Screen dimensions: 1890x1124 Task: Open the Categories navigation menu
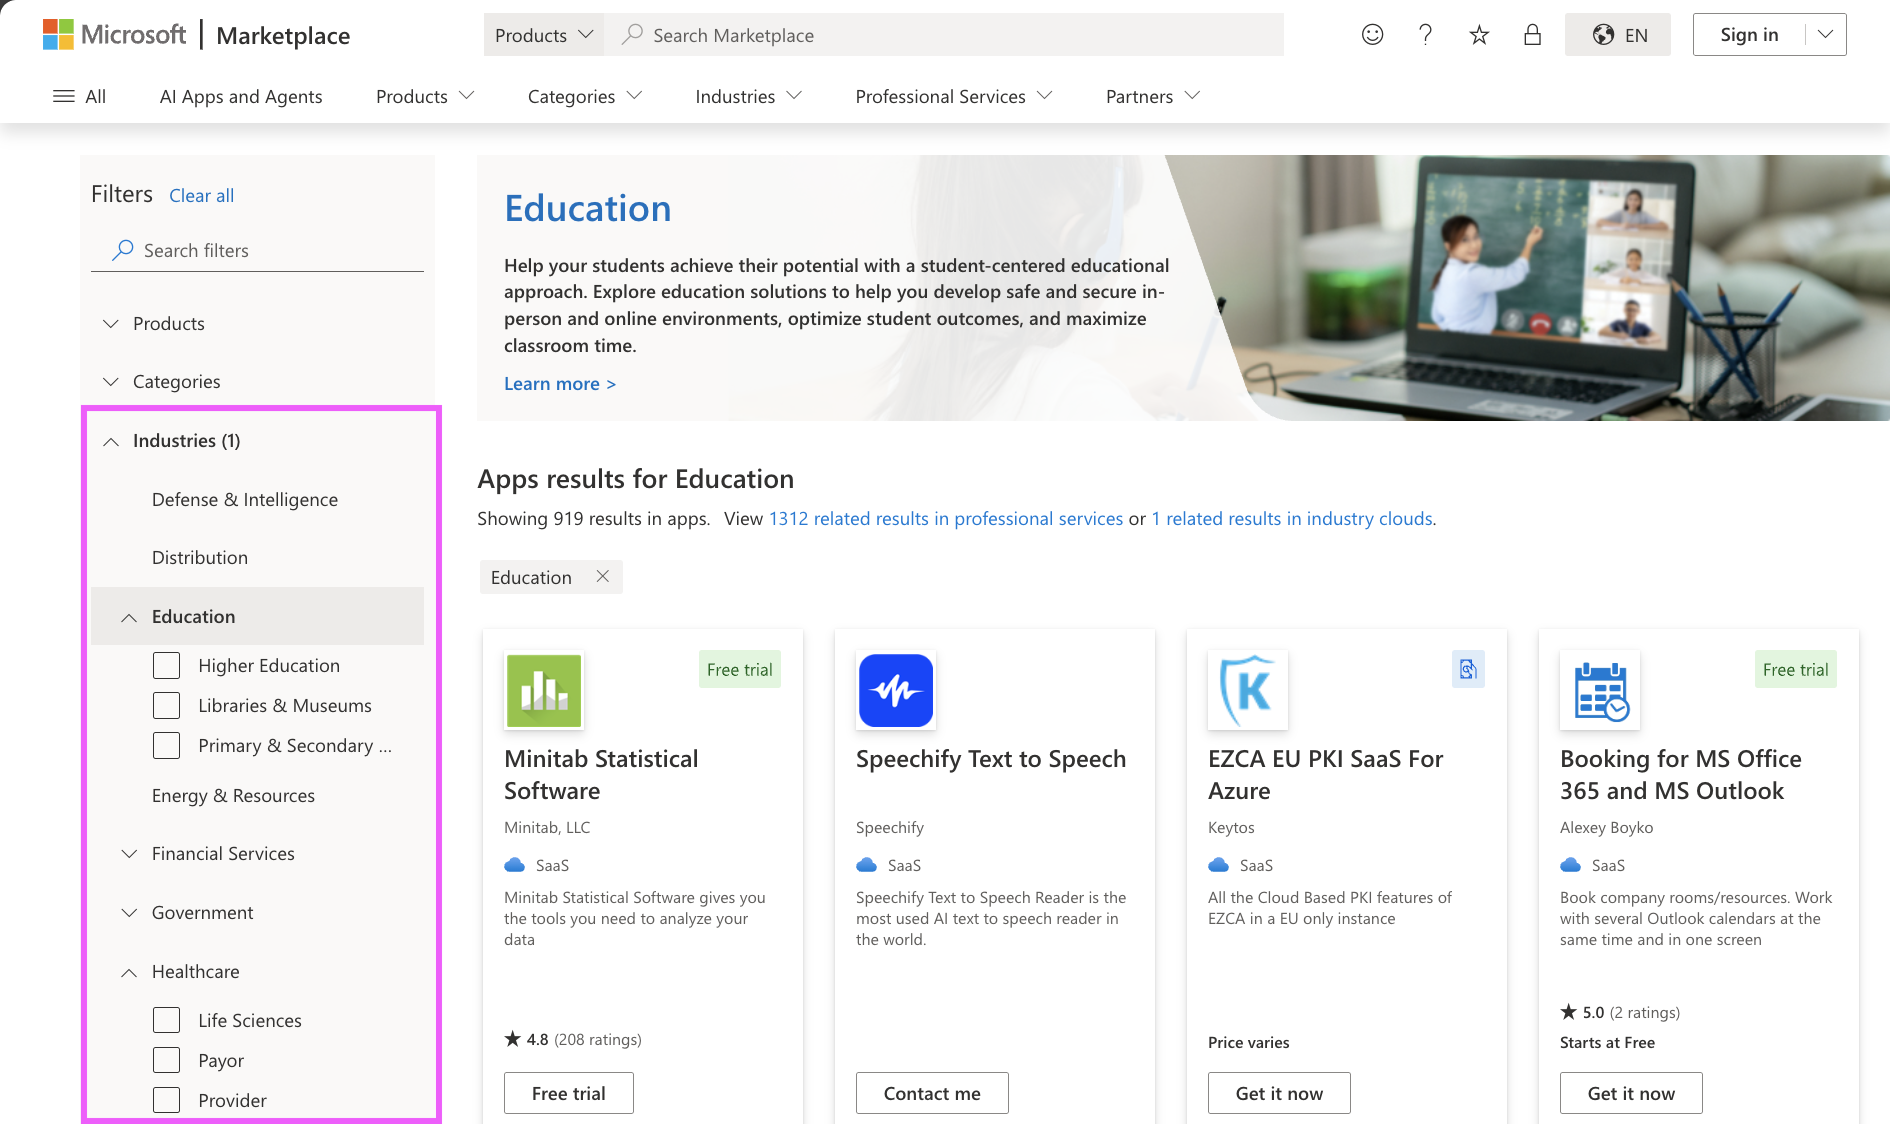585,96
